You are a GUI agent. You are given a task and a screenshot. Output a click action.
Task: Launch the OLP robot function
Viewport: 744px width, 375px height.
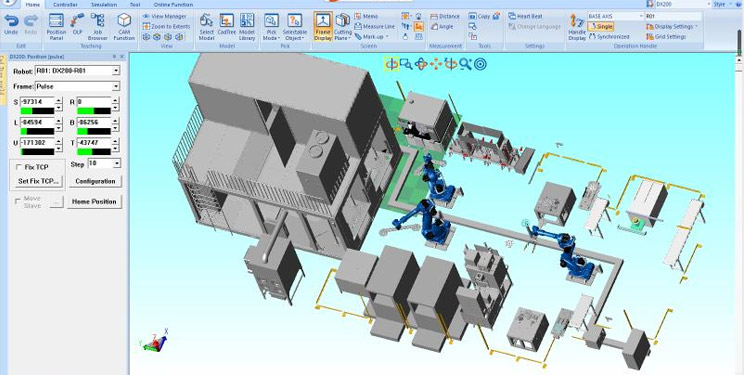click(77, 24)
